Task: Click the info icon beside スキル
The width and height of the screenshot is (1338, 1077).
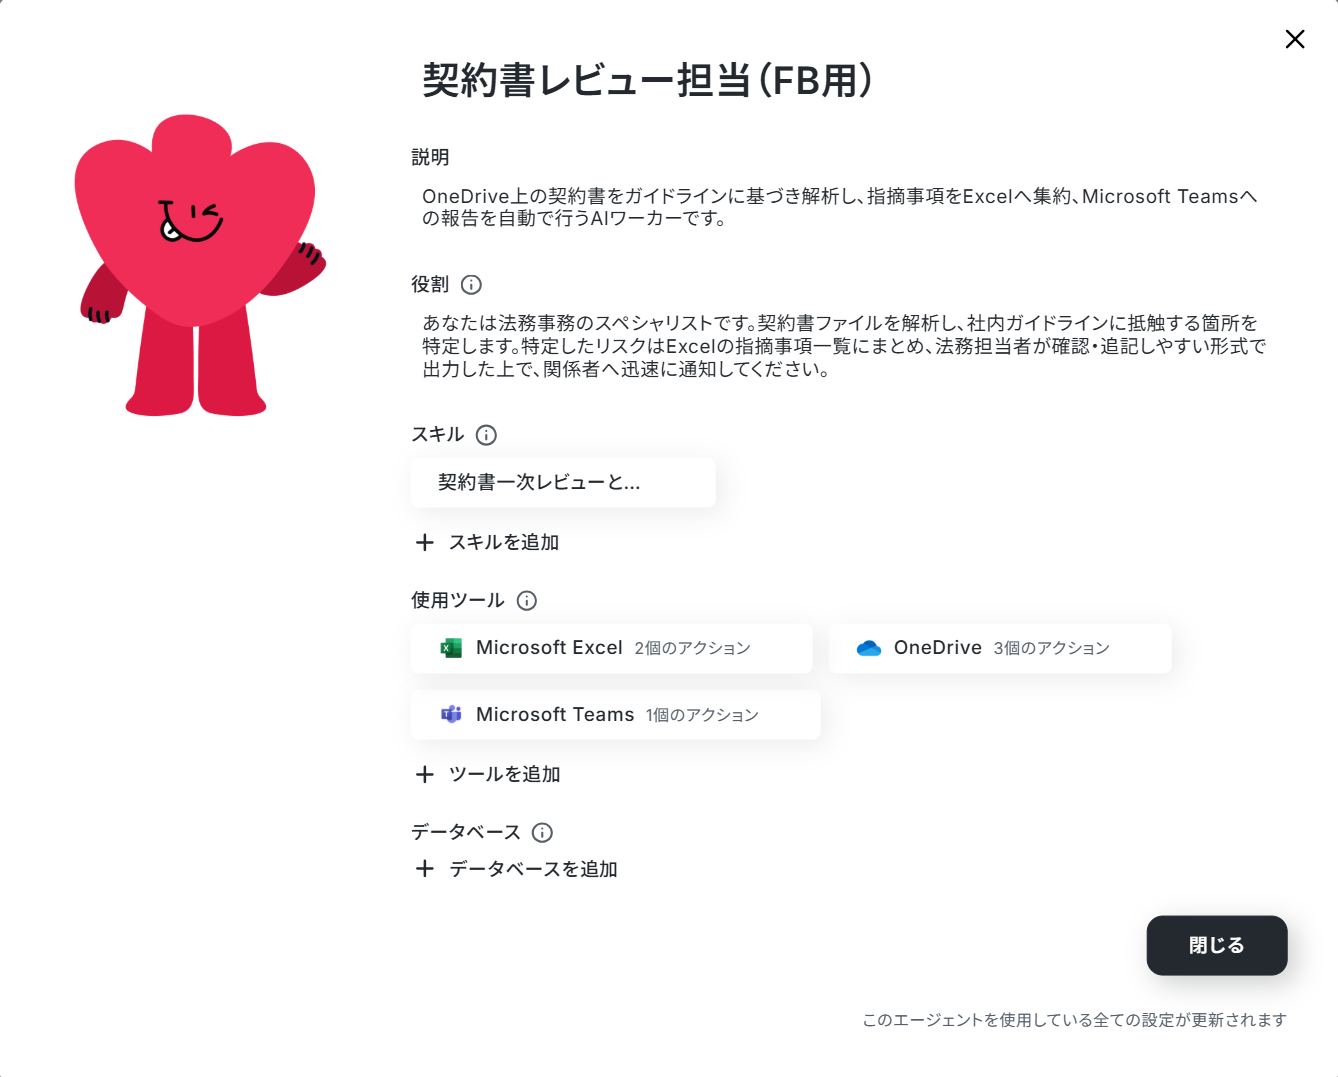Action: pos(486,435)
